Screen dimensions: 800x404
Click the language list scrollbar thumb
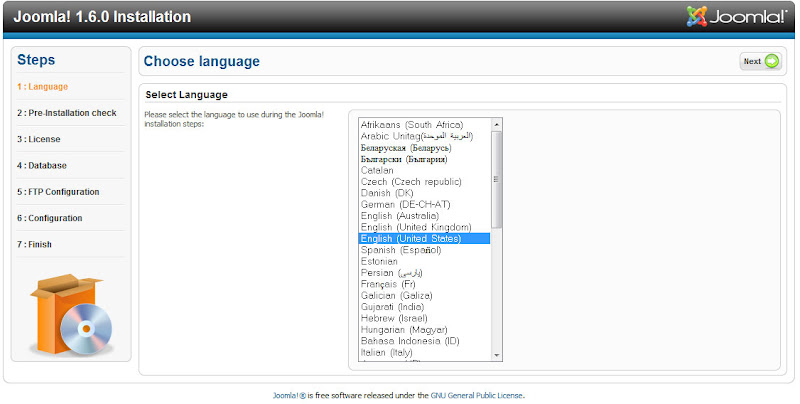click(x=496, y=179)
